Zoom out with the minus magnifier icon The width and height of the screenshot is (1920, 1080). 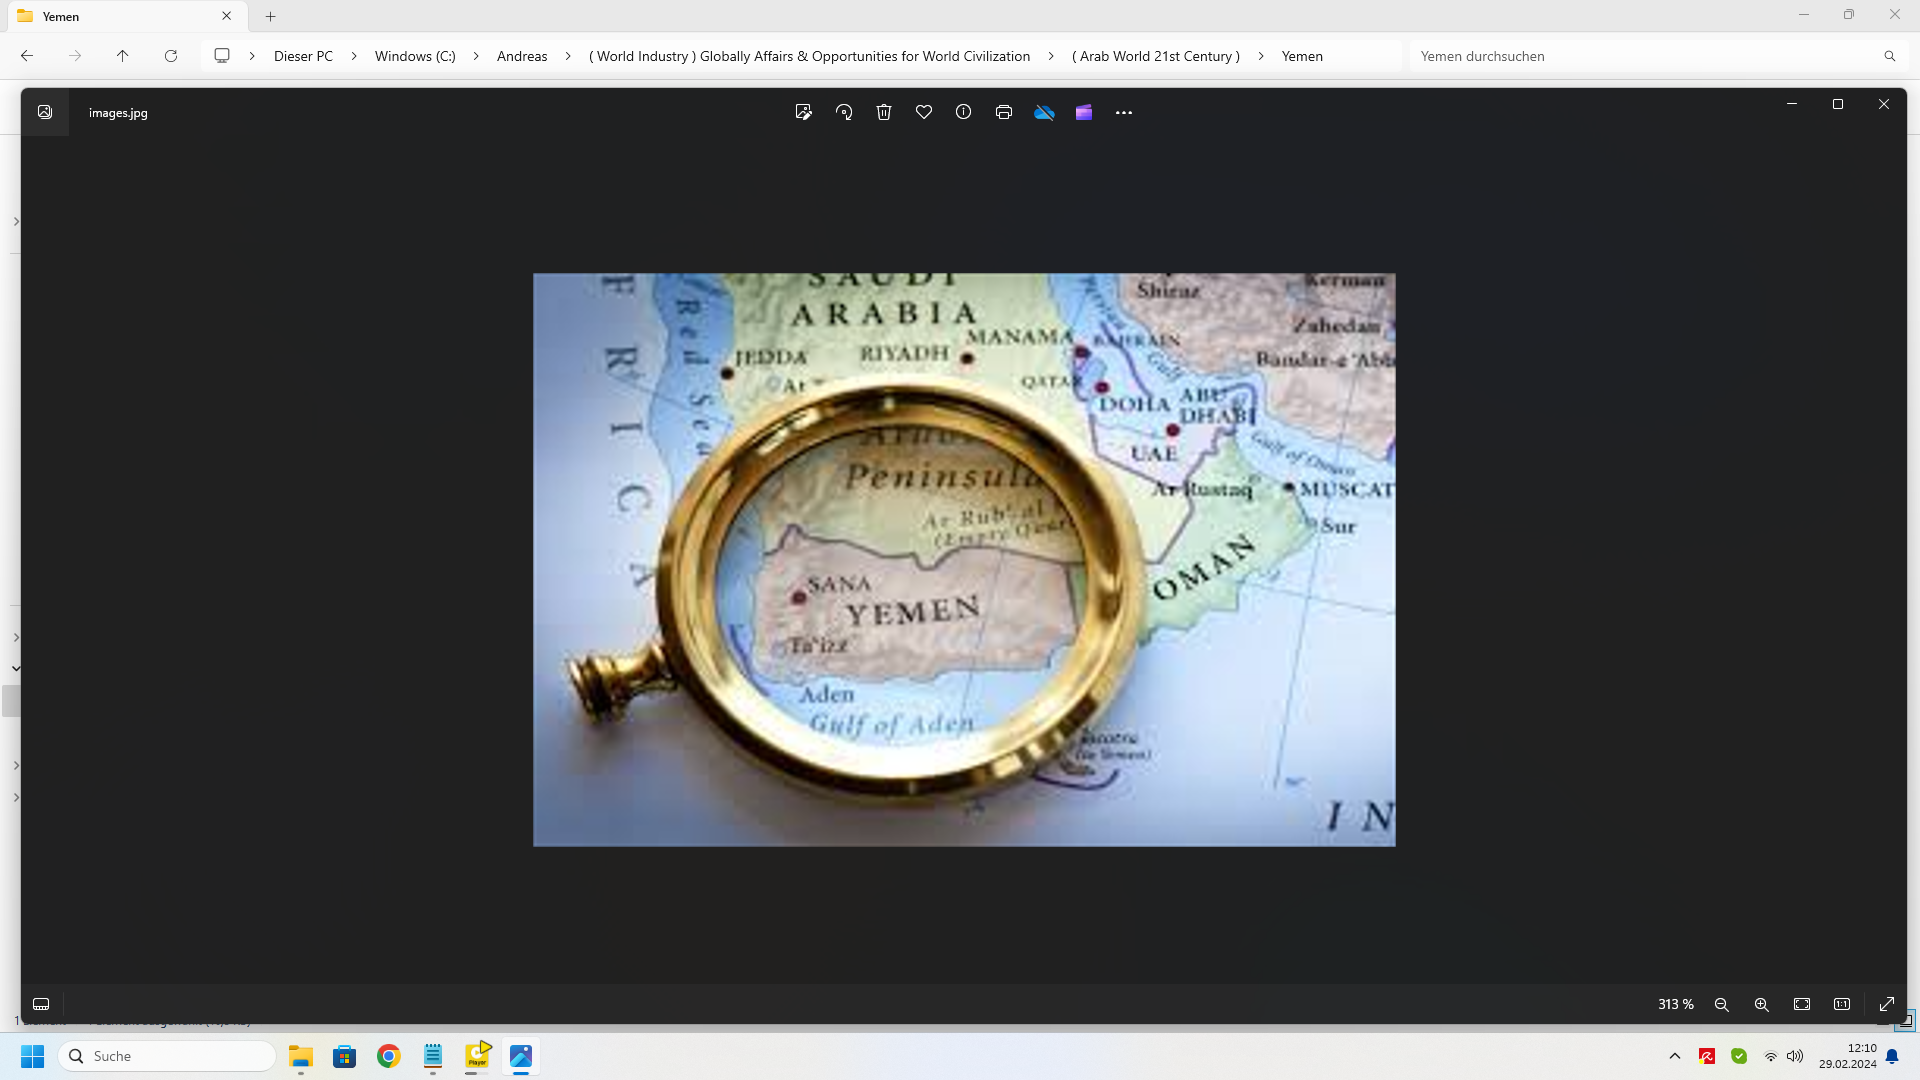(1722, 1004)
